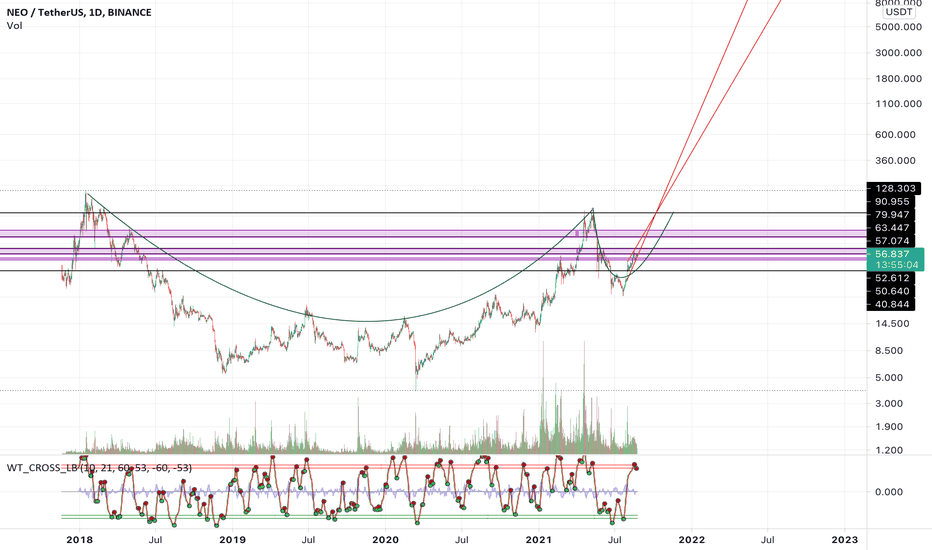The width and height of the screenshot is (932, 550).
Task: Click the Vol indicator label
Action: (14, 26)
